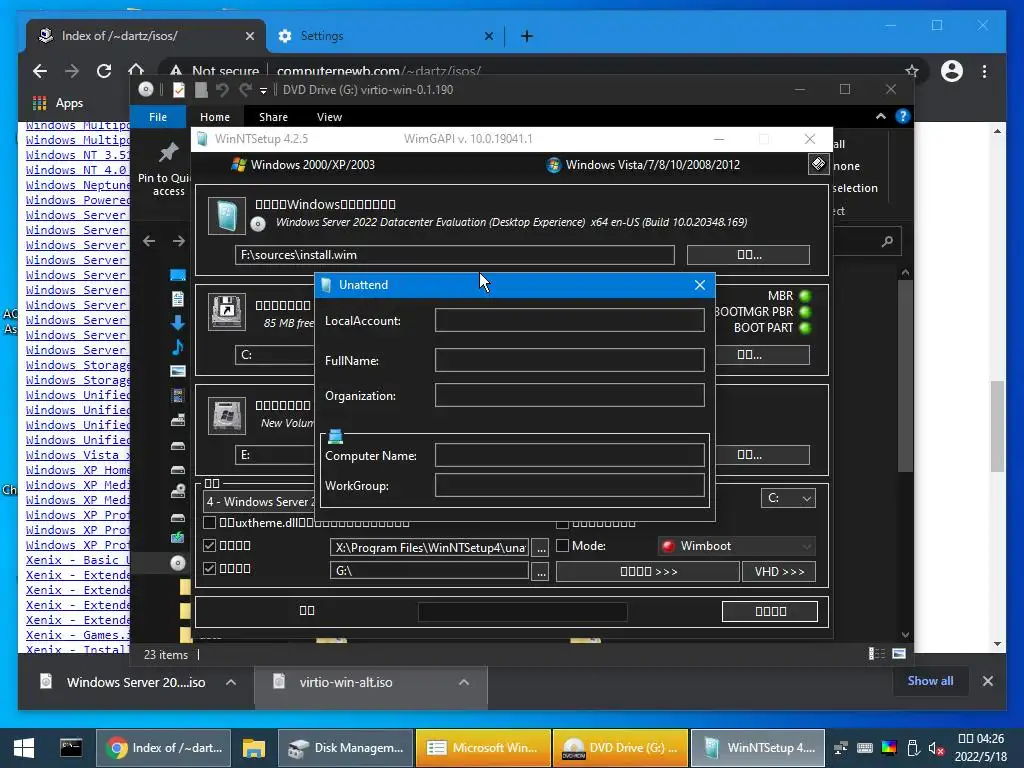
Task: Click the Explorer forward navigation arrow
Action: (178, 241)
